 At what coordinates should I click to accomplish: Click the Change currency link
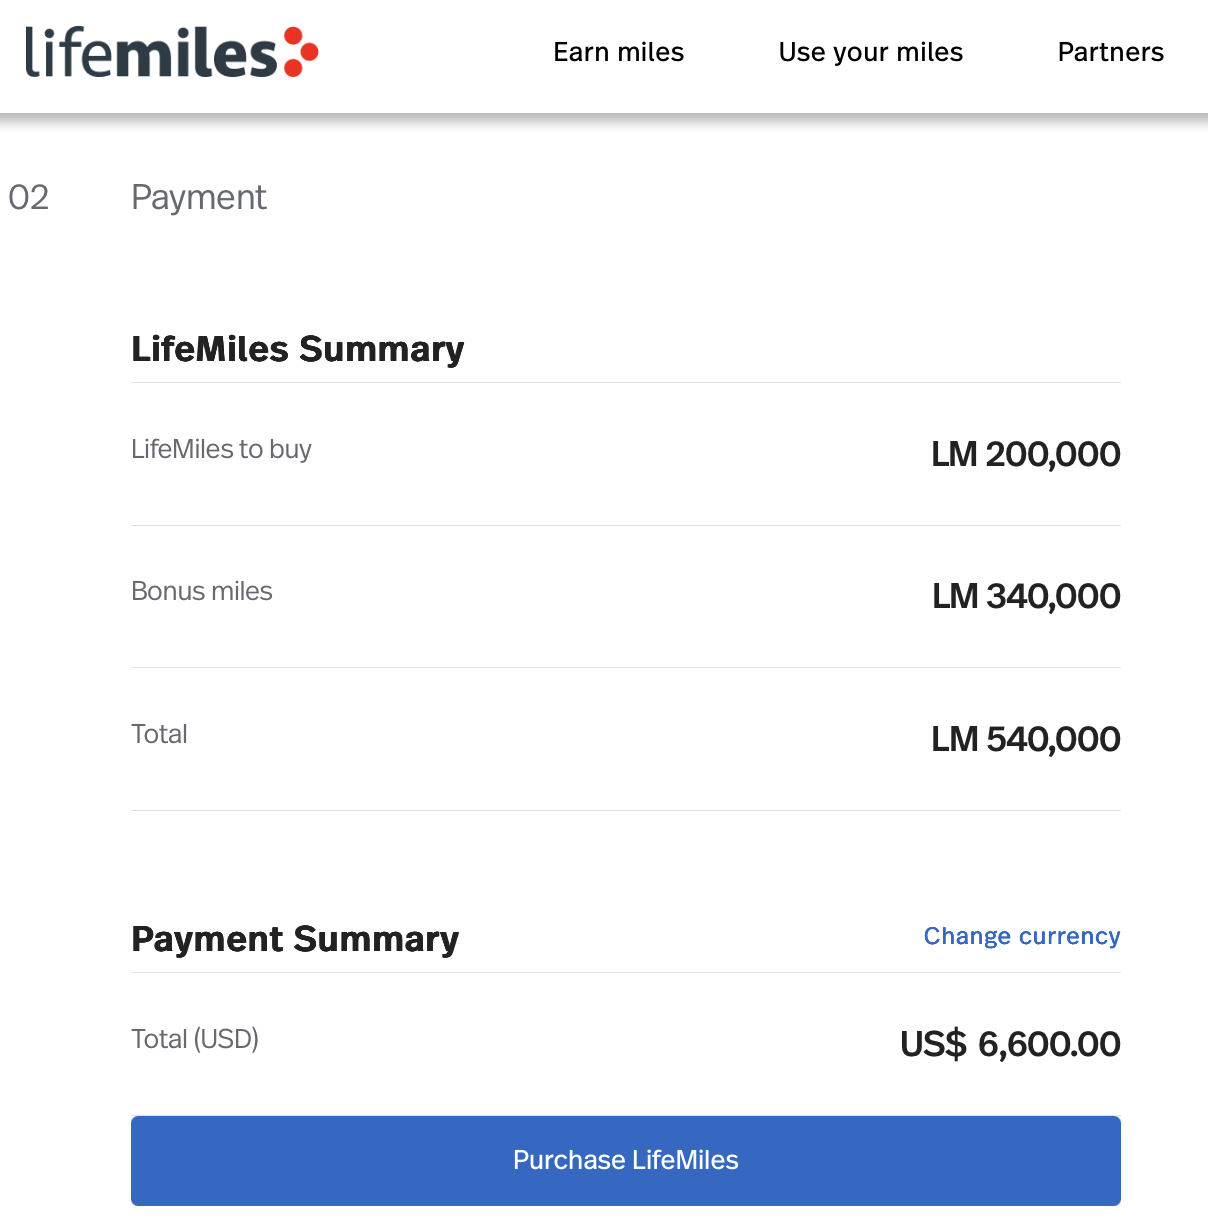click(1021, 936)
